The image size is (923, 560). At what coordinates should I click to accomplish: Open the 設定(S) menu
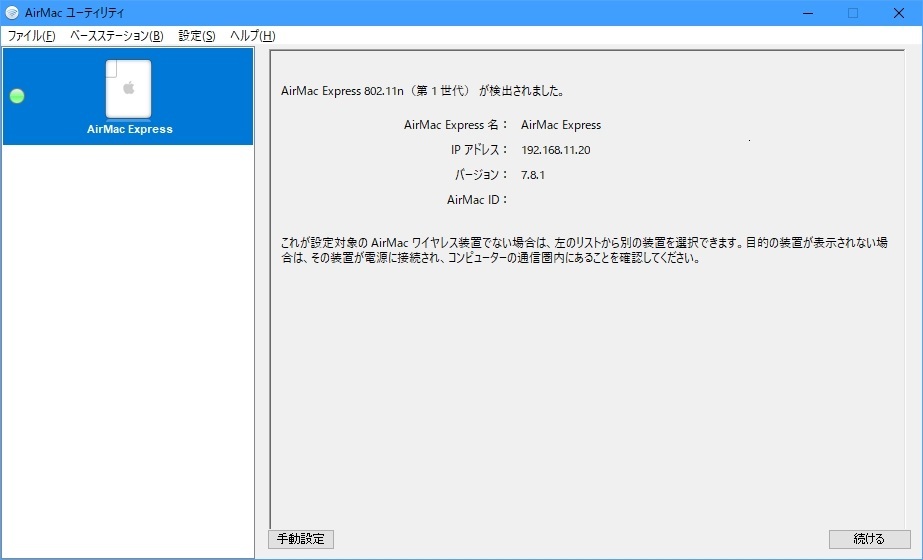pyautogui.click(x=197, y=36)
